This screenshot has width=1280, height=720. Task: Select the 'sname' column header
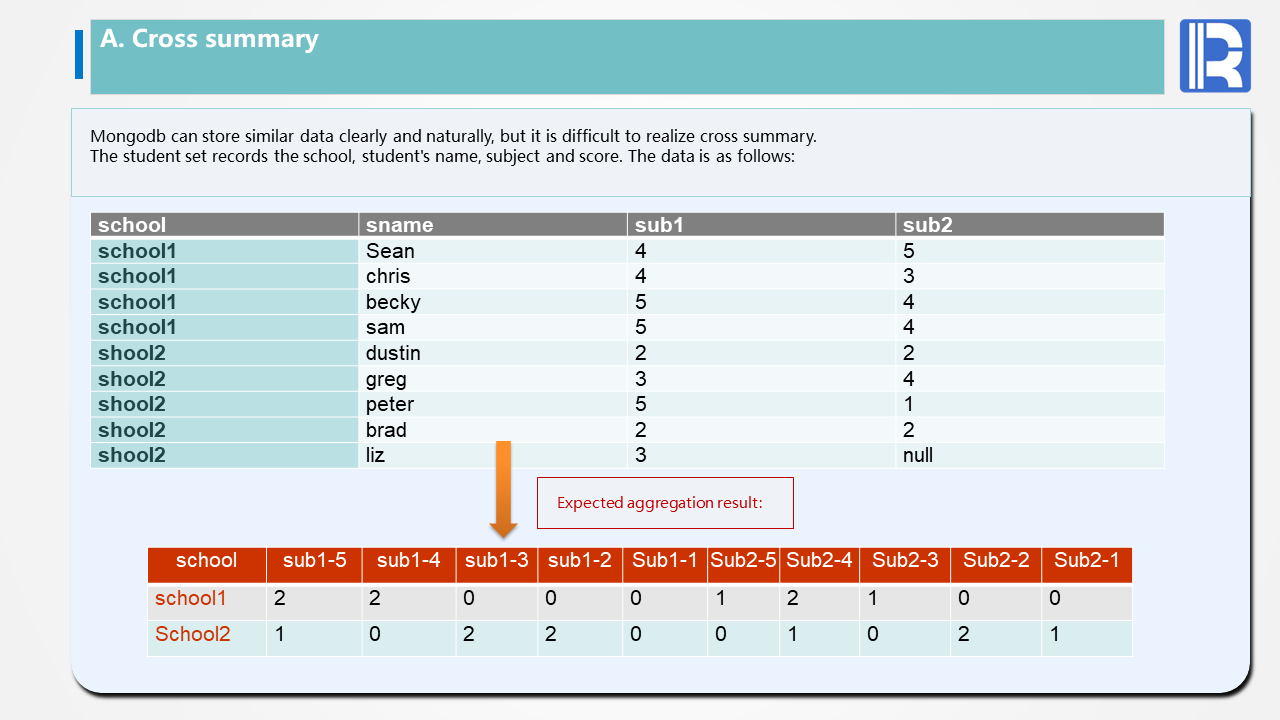coord(399,225)
